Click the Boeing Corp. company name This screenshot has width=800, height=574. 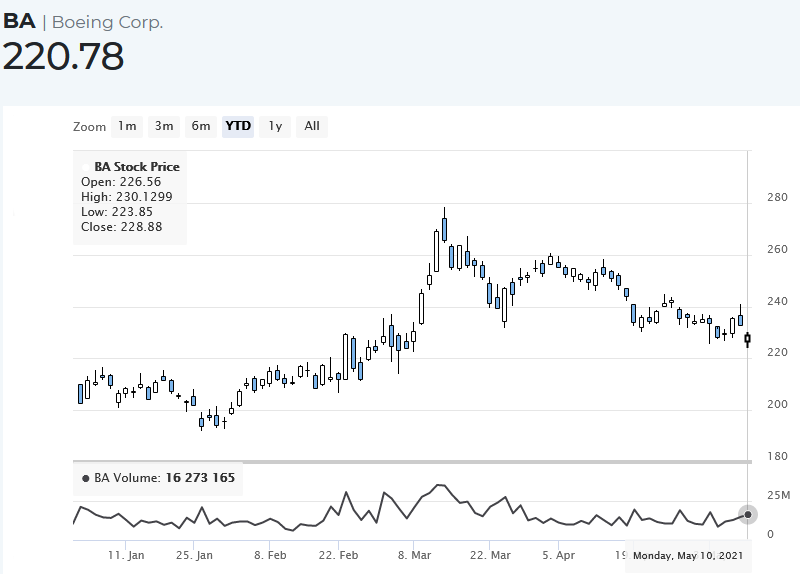pos(107,22)
